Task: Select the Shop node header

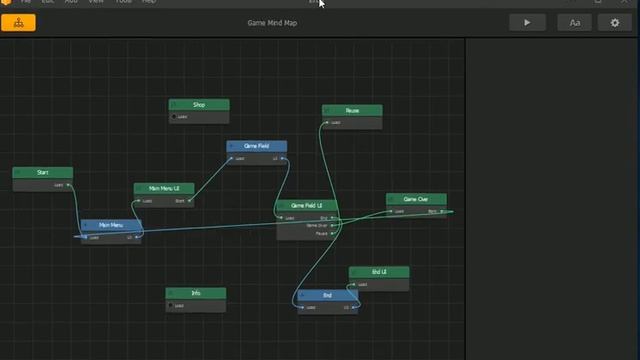Action: point(199,105)
